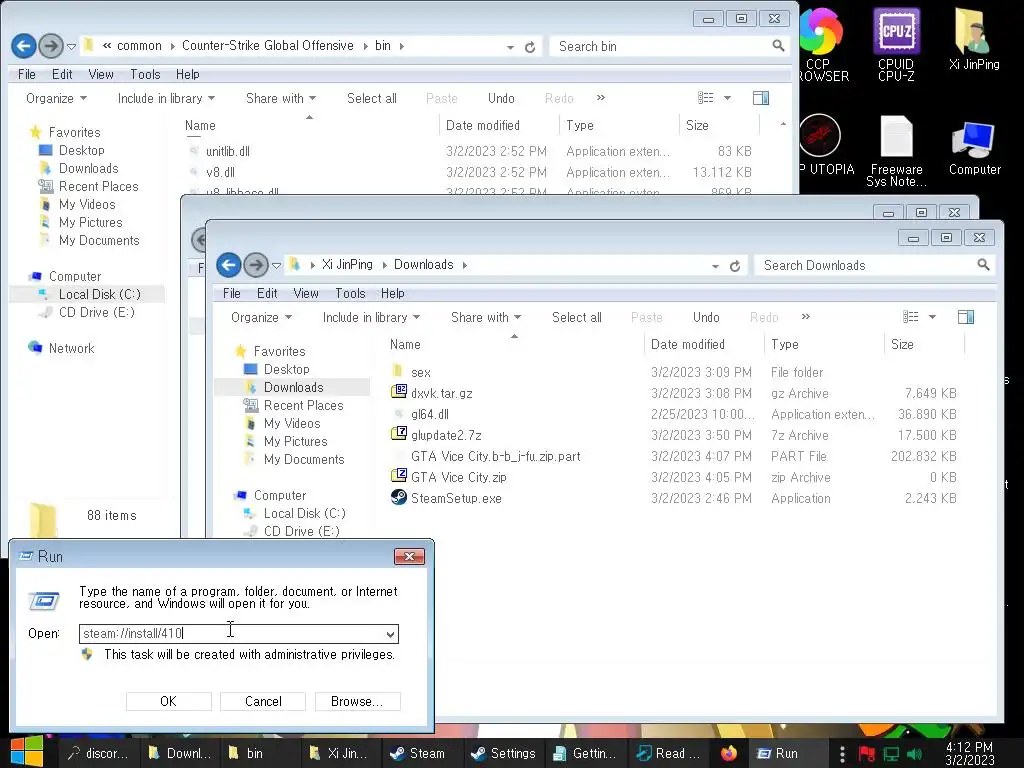Refresh the Downloads window address bar
This screenshot has width=1024, height=768.
tap(735, 266)
